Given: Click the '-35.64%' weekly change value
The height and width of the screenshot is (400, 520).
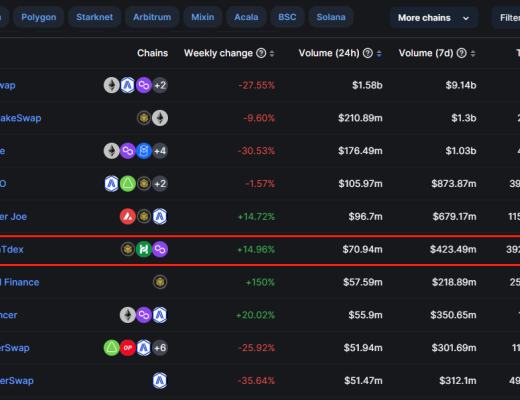Looking at the screenshot, I should pyautogui.click(x=256, y=381).
